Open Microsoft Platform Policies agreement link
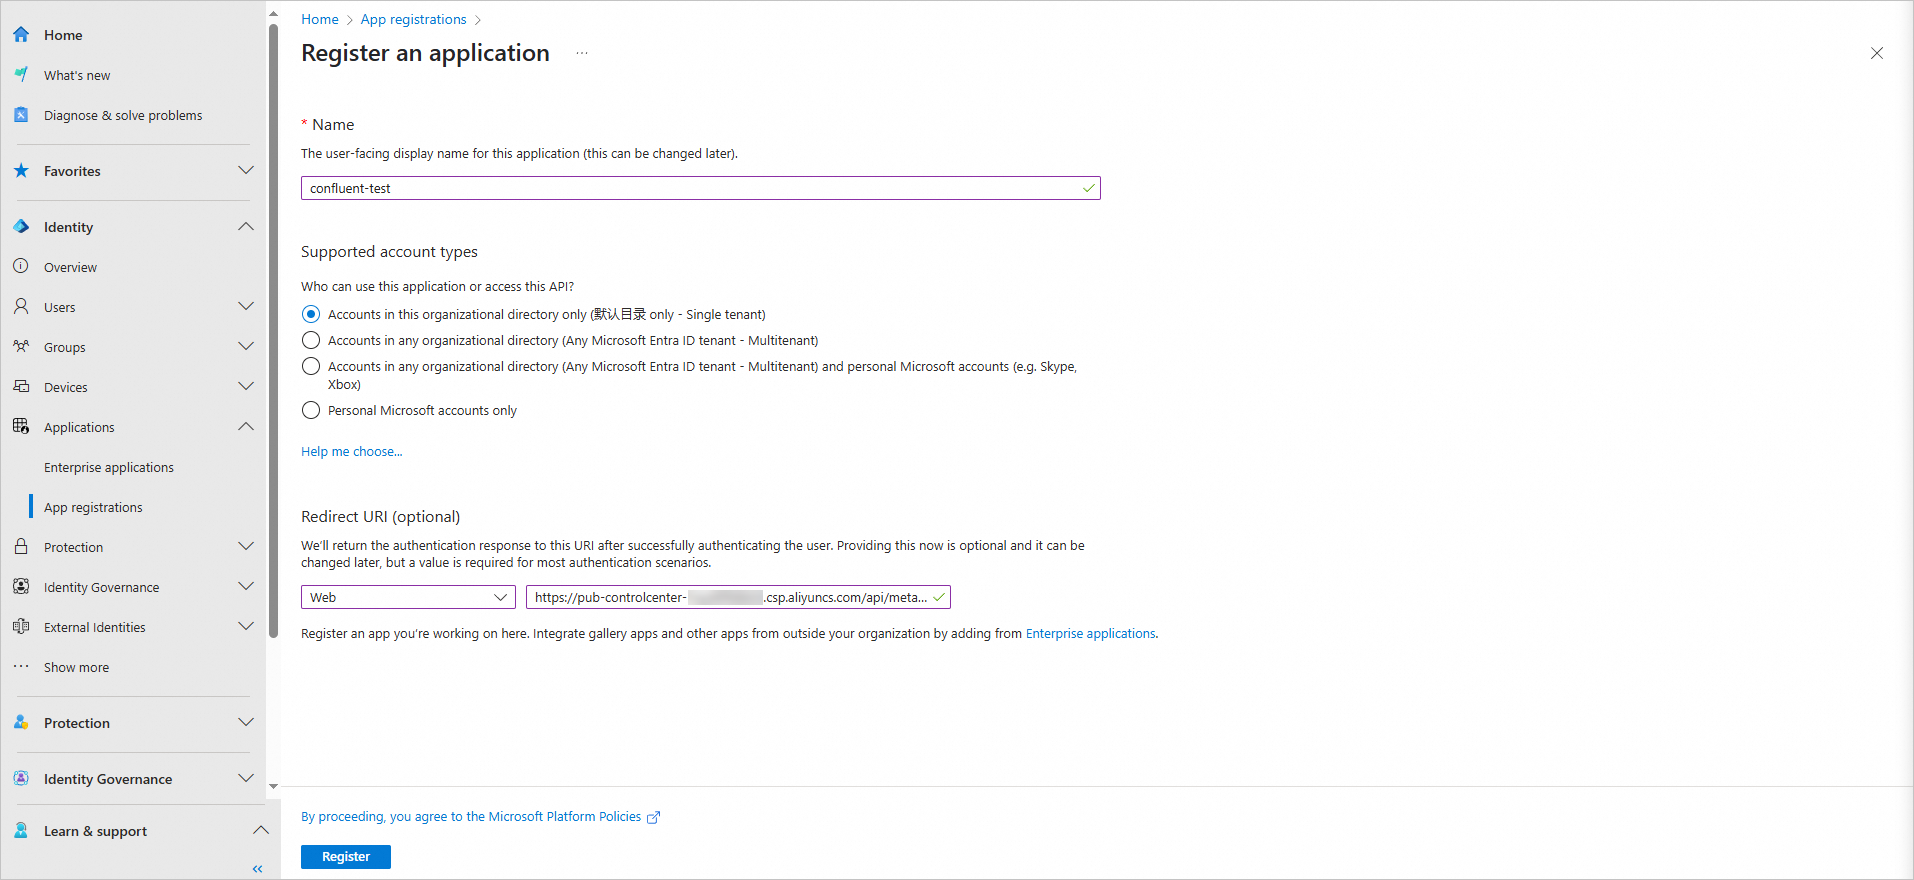Viewport: 1914px width, 880px height. point(471,816)
